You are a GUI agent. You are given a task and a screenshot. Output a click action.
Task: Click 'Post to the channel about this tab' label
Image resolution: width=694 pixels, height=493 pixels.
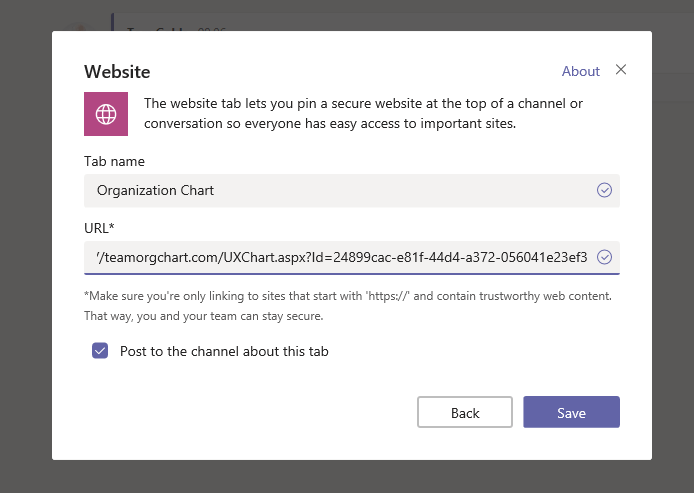[x=224, y=351]
